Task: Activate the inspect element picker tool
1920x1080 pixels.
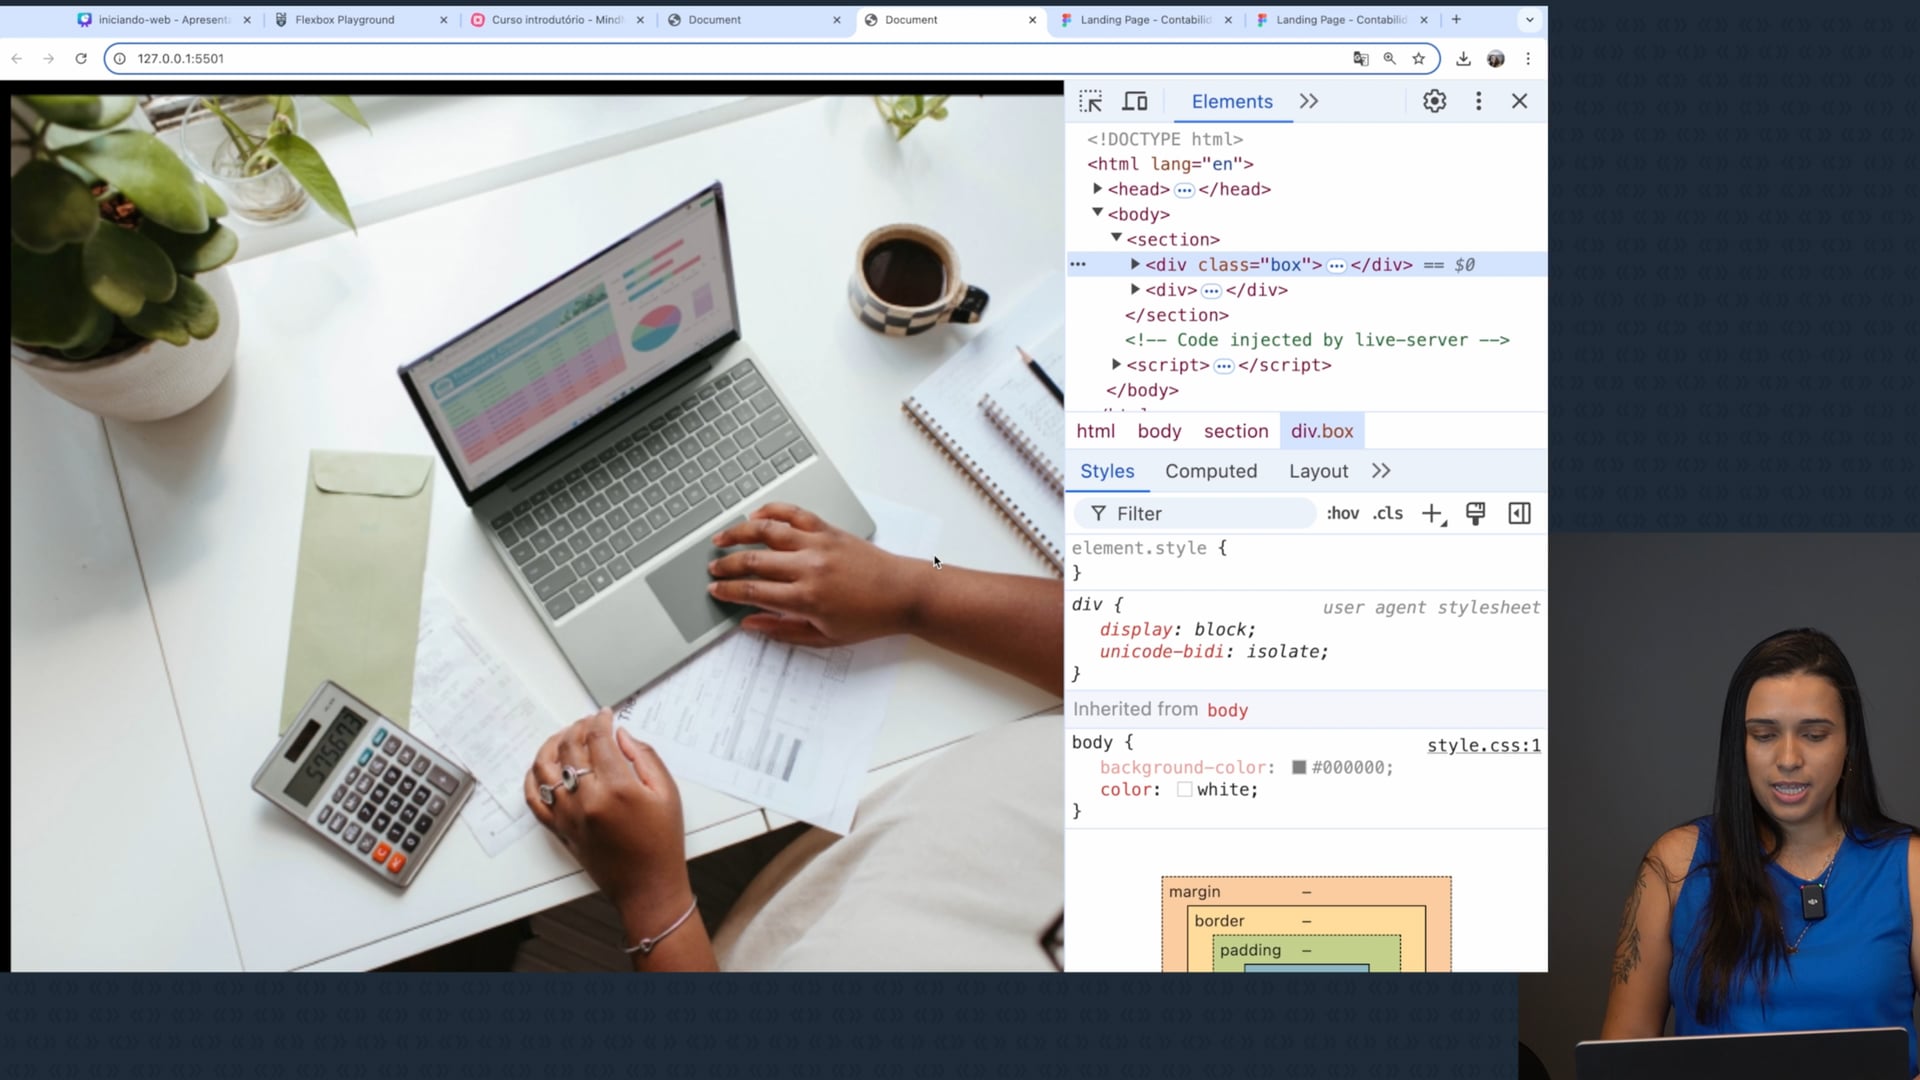Action: click(x=1090, y=101)
